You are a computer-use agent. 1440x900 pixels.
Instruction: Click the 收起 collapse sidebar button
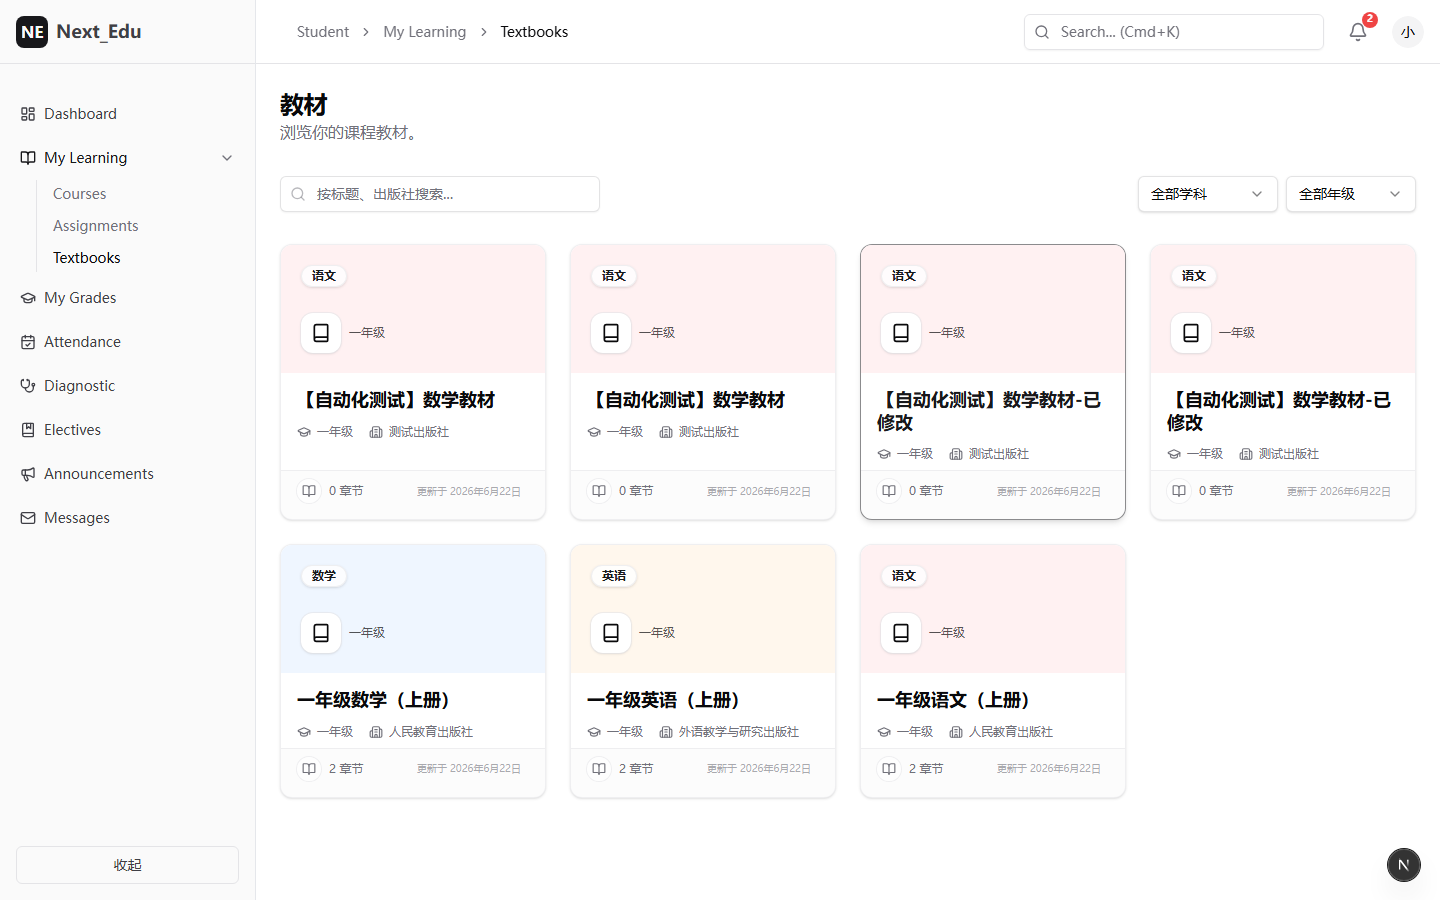click(x=127, y=865)
